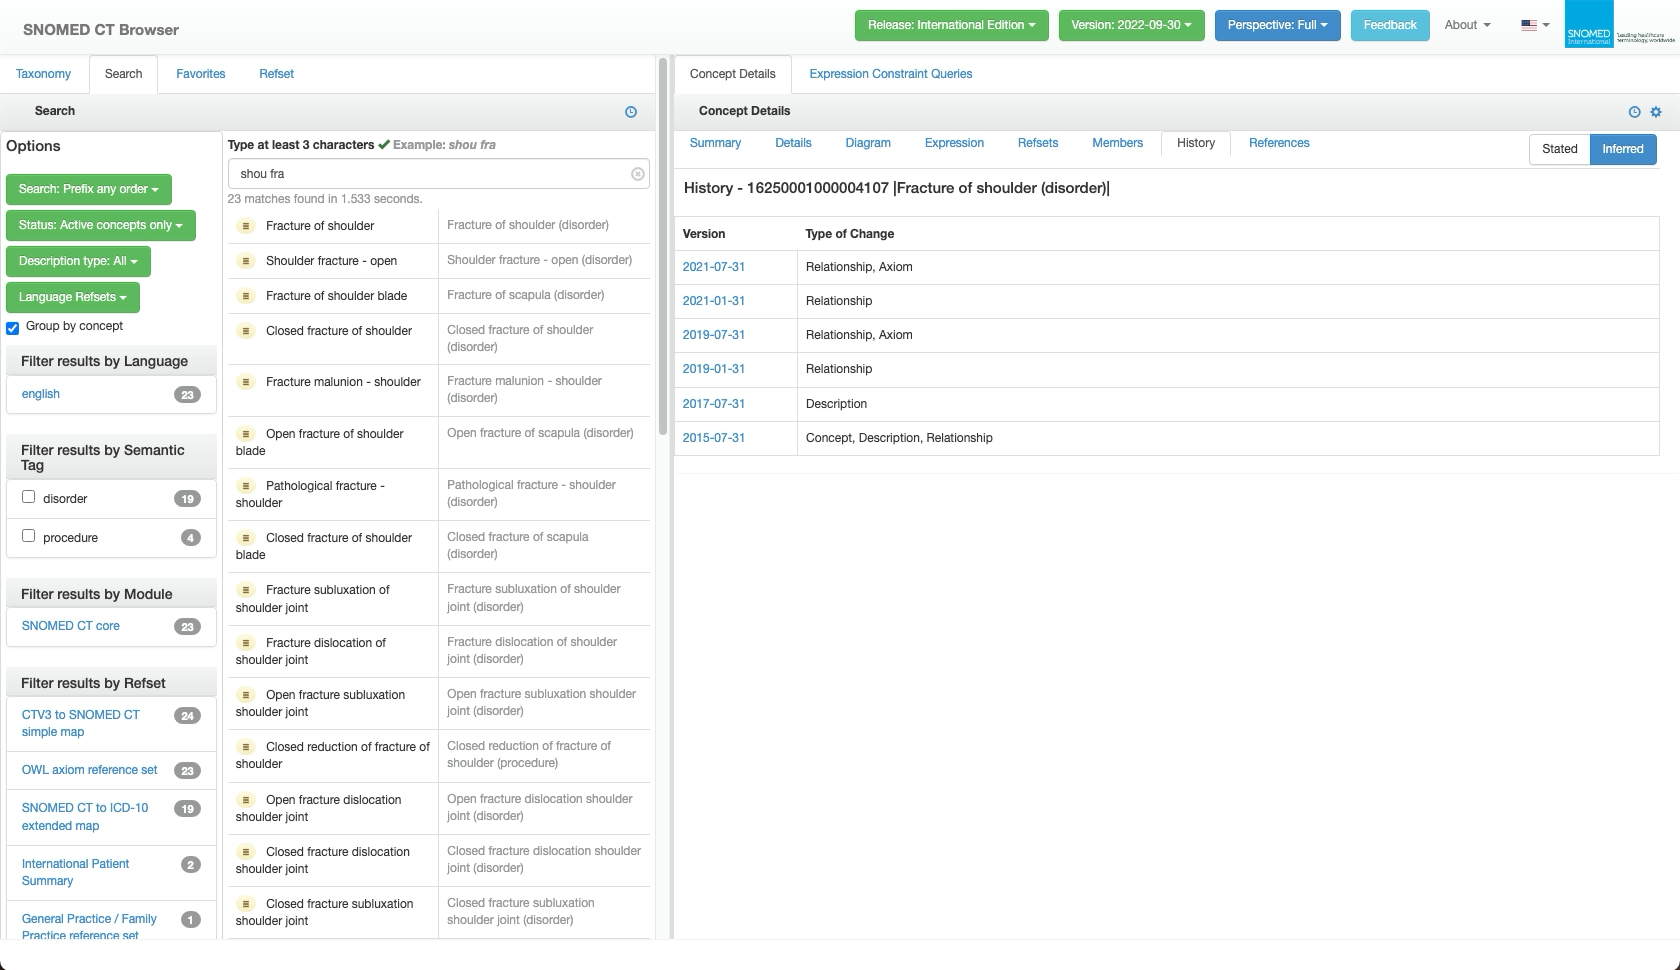Open Perspective: Full dropdown
This screenshot has width=1680, height=970.
1277,25
